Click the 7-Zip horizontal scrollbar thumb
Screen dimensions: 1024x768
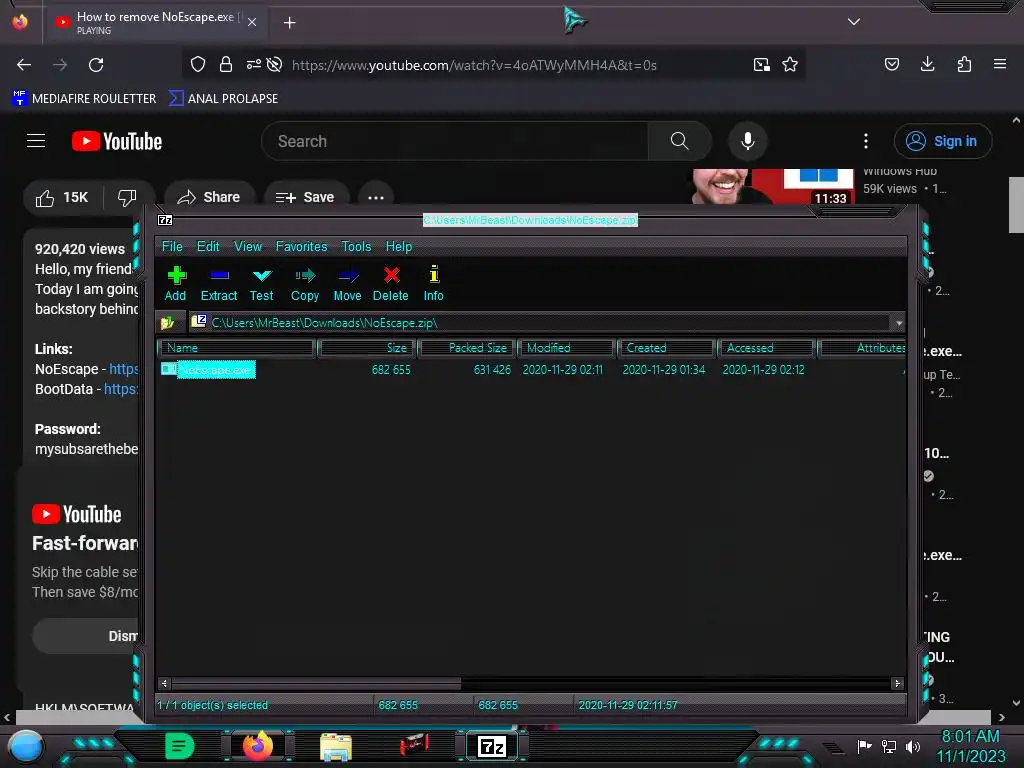point(316,684)
